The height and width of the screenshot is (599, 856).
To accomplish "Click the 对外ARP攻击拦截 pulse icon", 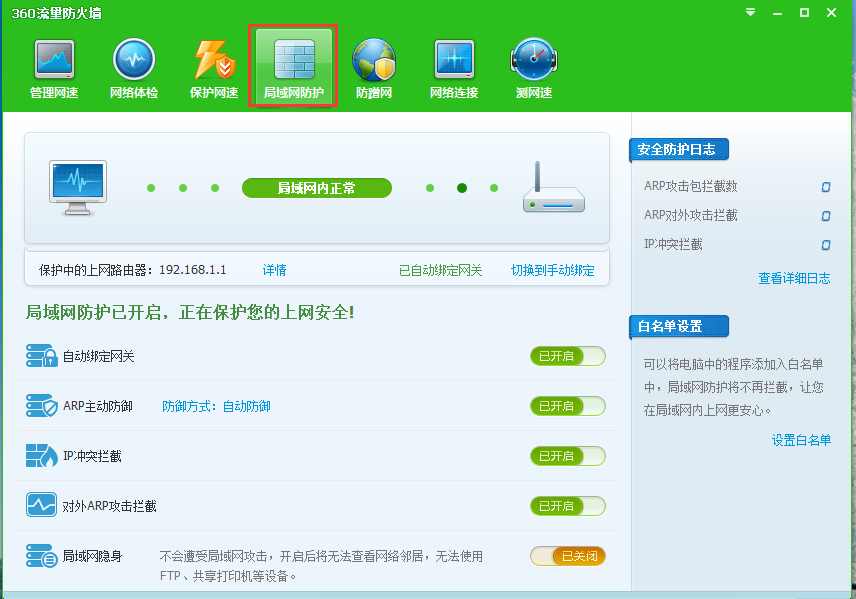I will (41, 506).
